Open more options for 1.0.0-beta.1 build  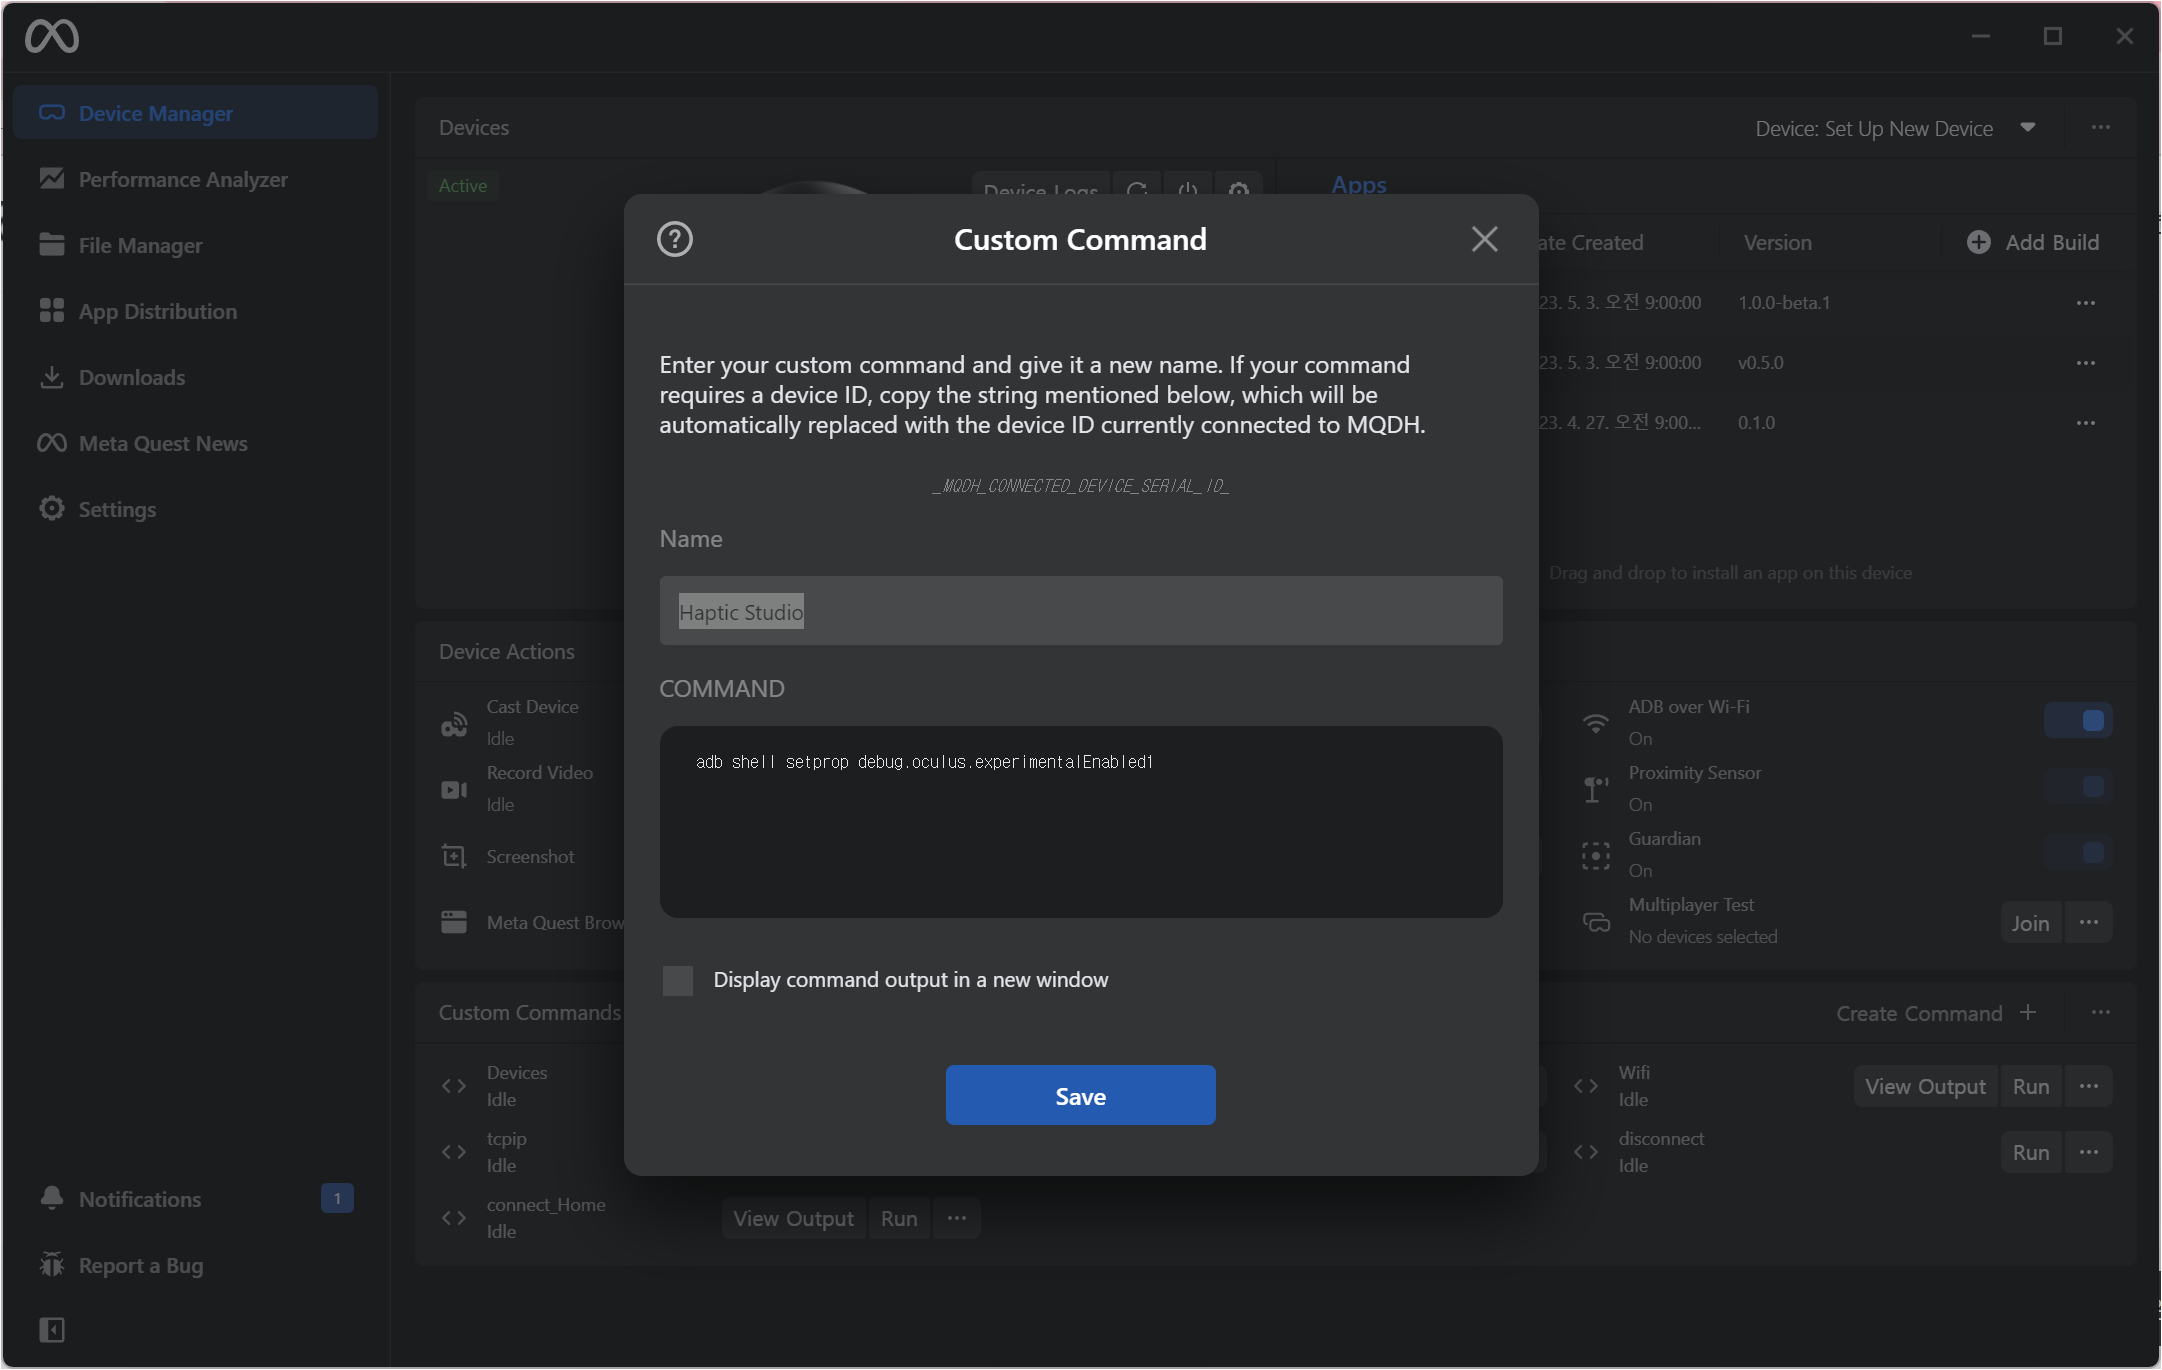point(2085,303)
